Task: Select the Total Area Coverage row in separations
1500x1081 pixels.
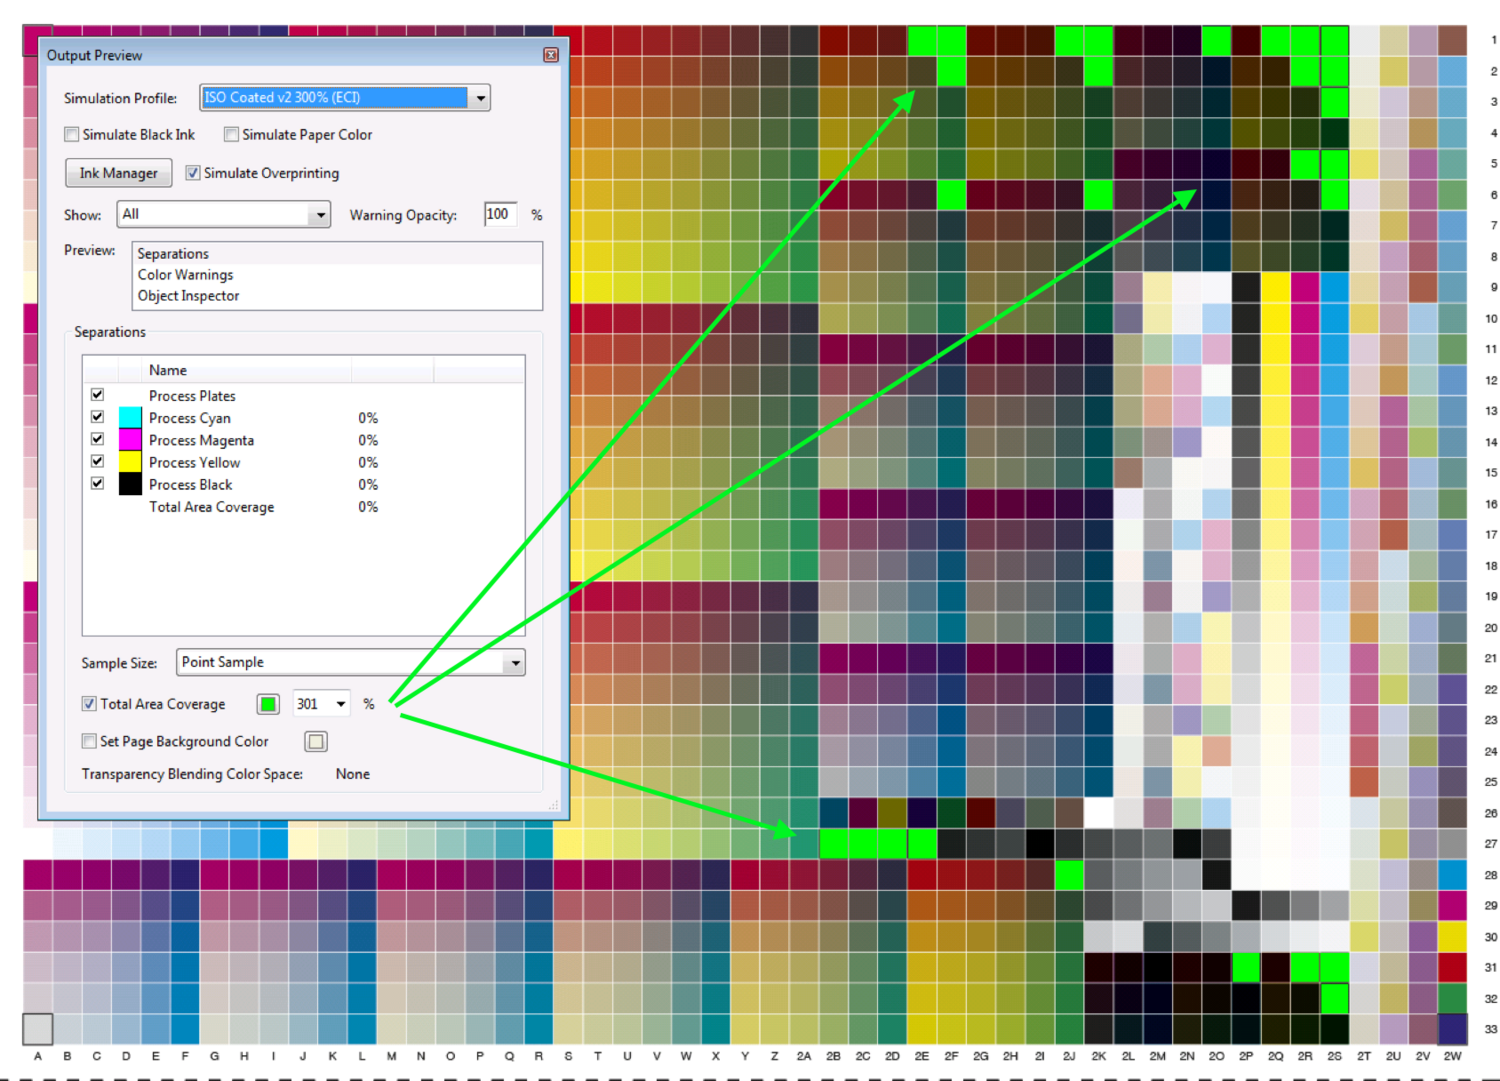Action: tap(303, 507)
